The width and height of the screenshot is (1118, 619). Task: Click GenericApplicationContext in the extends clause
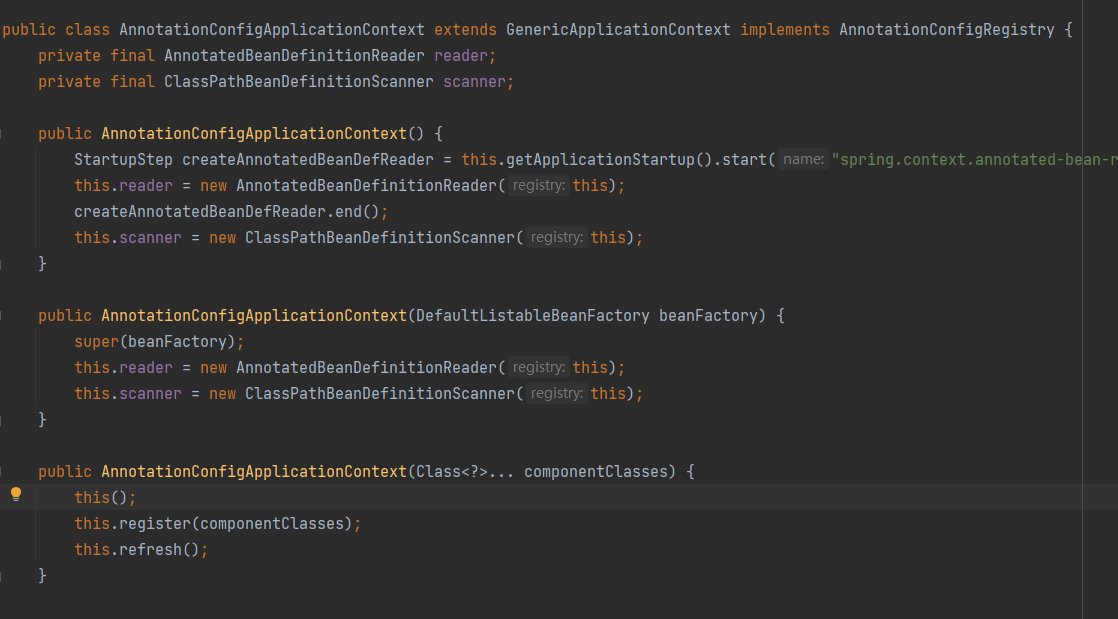click(618, 30)
